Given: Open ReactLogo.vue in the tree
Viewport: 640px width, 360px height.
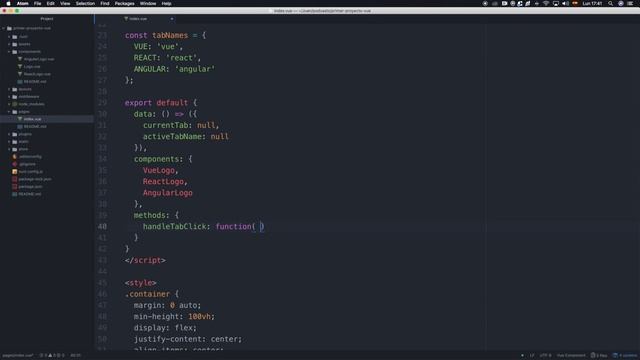Looking at the screenshot, I should click(x=37, y=74).
